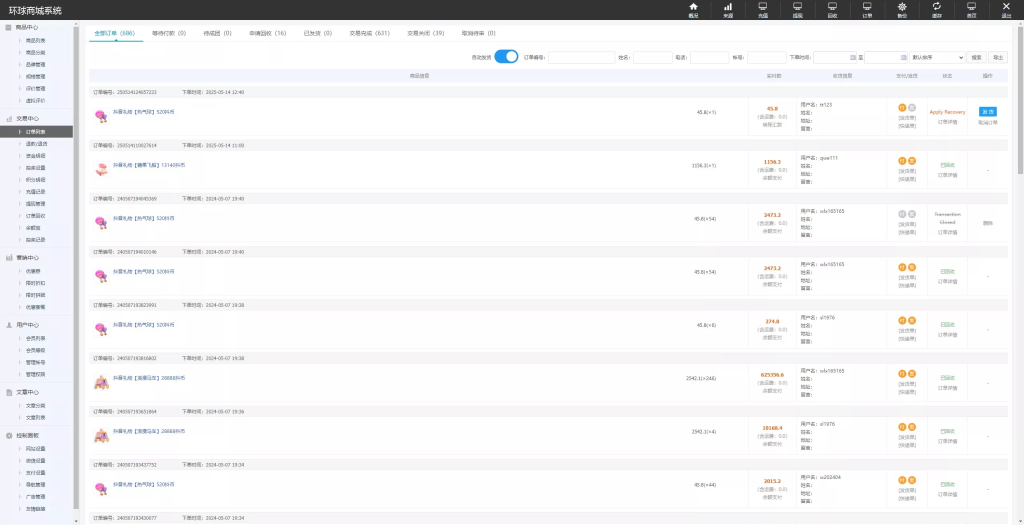Click the 退出 exit X icon
Image resolution: width=1024 pixels, height=525 pixels.
pyautogui.click(x=1006, y=8)
